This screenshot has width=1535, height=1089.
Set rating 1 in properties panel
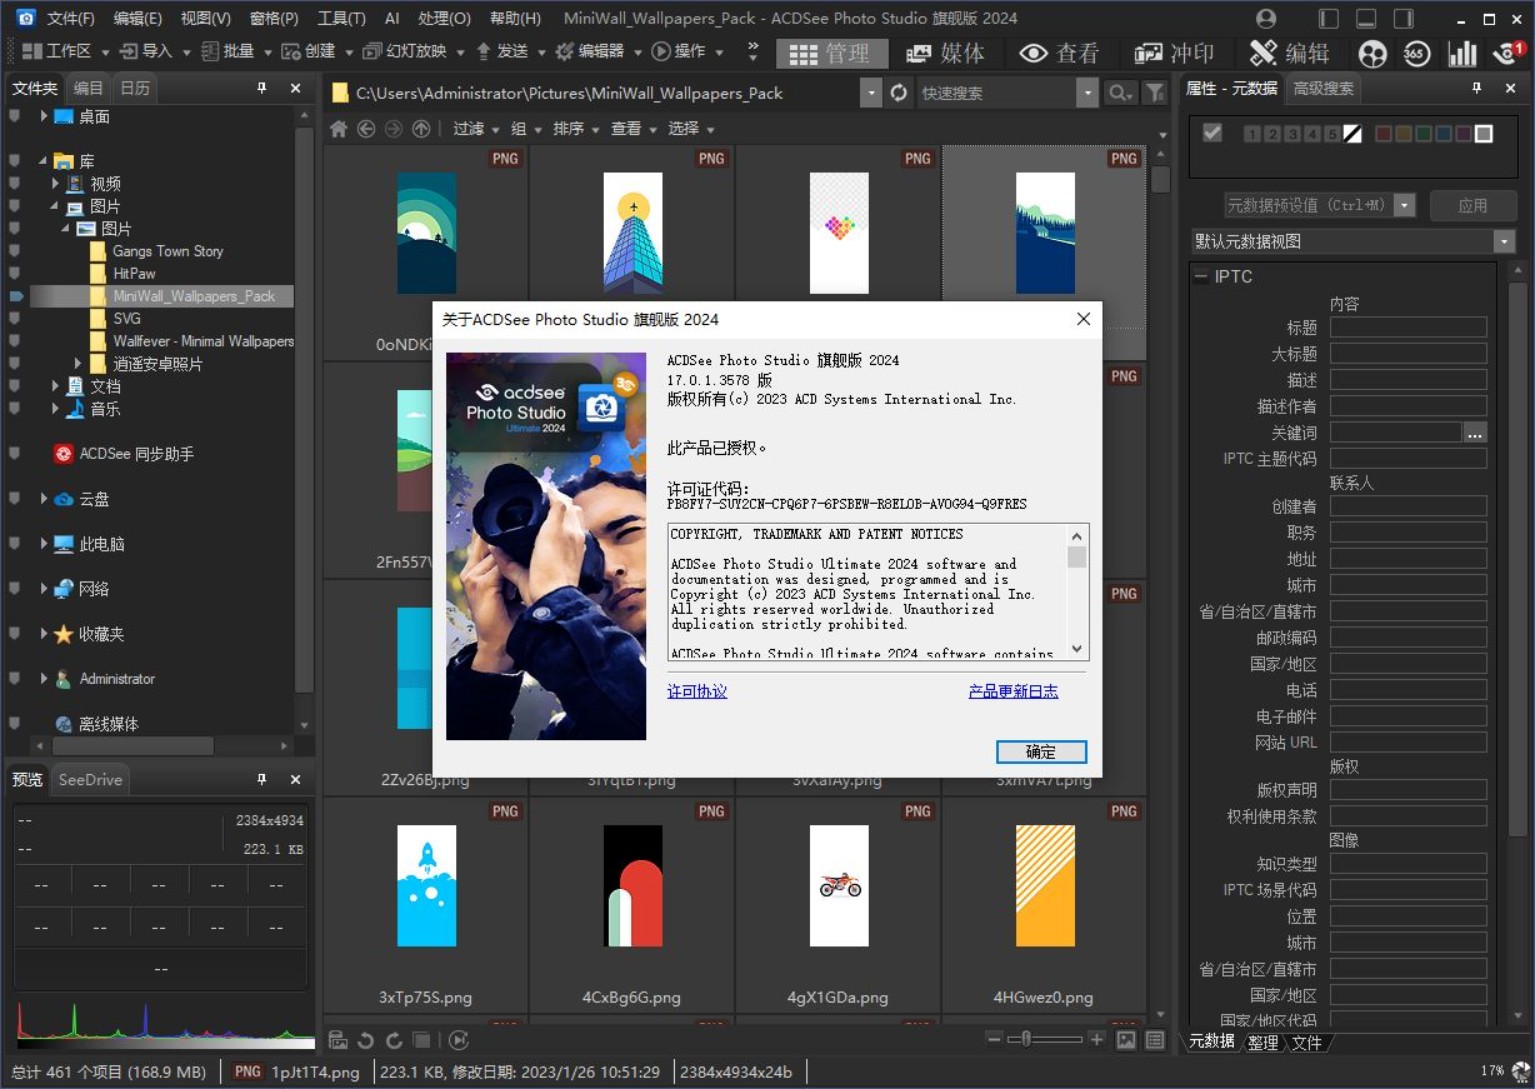[x=1251, y=134]
